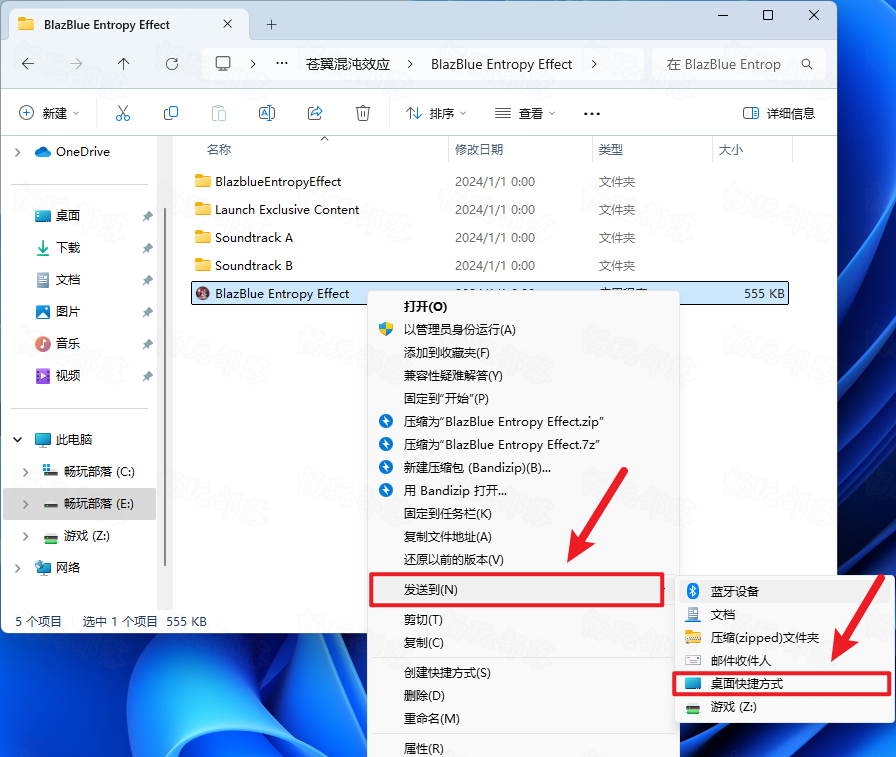
Task: Select 压缩(zipped)文件夹 in the submenu
Action: pos(765,638)
